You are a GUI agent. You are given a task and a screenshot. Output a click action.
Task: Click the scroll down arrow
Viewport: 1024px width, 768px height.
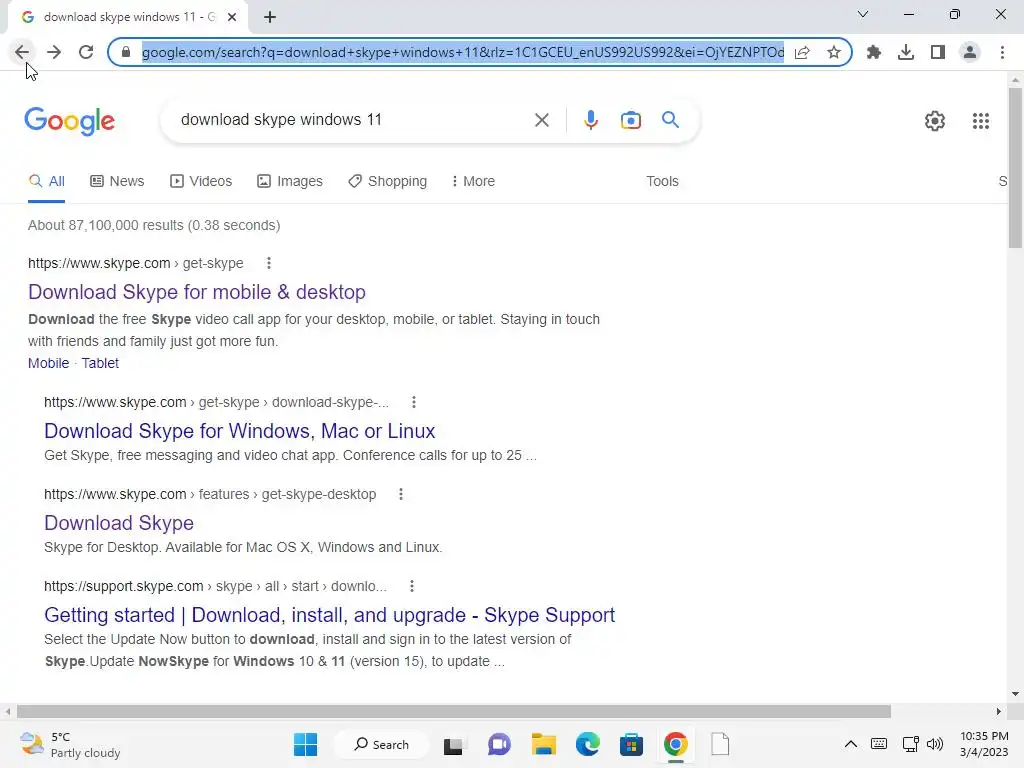[1014, 694]
